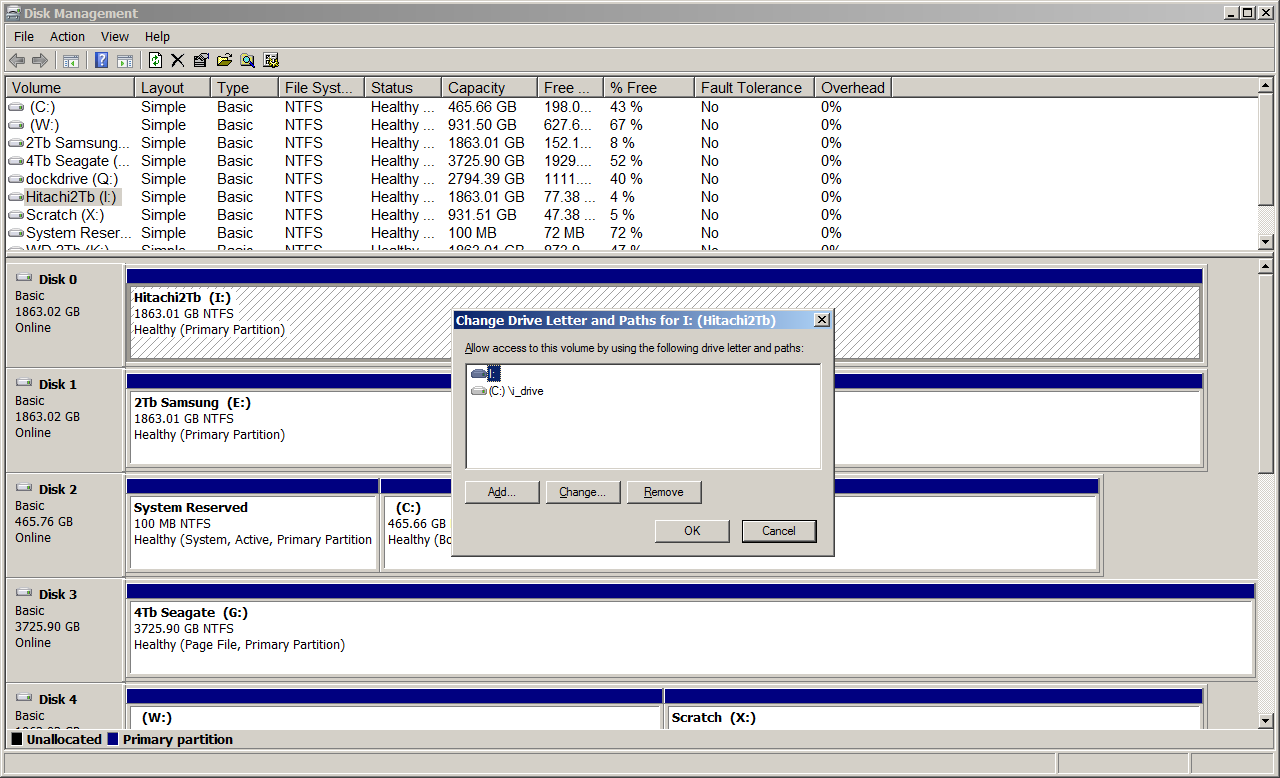
Task: Open Properties from the toolbar icon
Action: [201, 60]
